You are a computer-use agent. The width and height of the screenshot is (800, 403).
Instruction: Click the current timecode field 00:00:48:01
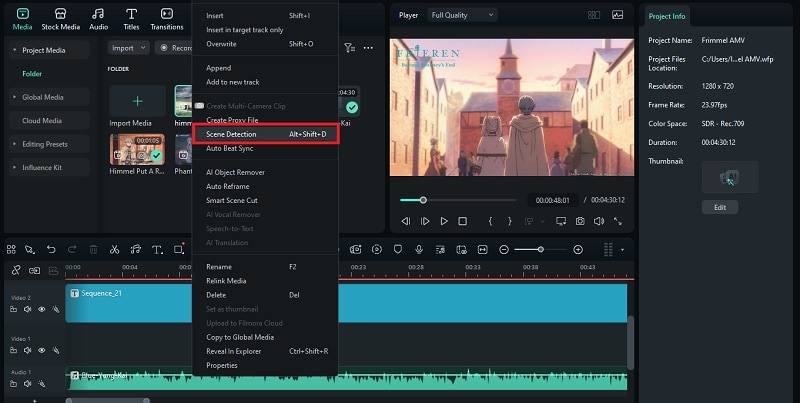[x=553, y=200]
